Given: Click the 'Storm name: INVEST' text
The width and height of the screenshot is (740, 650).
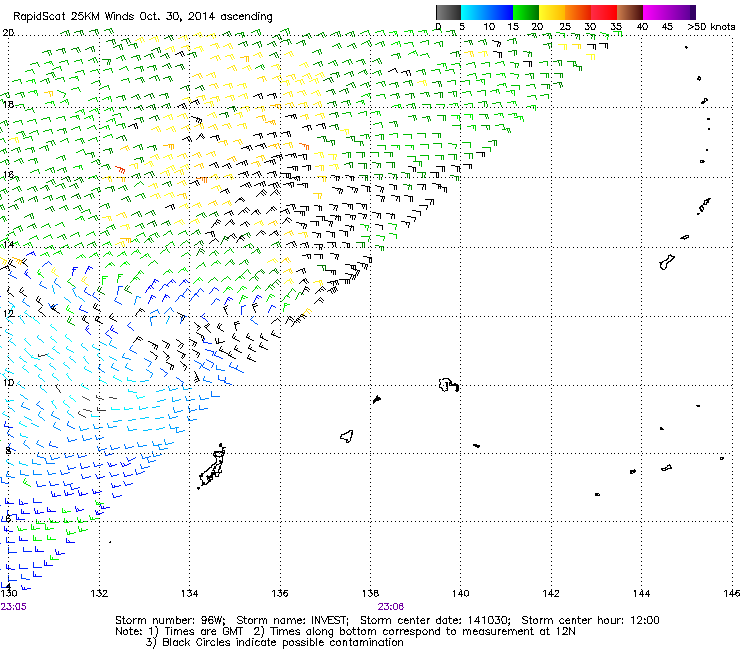Looking at the screenshot, I should click(x=292, y=620).
